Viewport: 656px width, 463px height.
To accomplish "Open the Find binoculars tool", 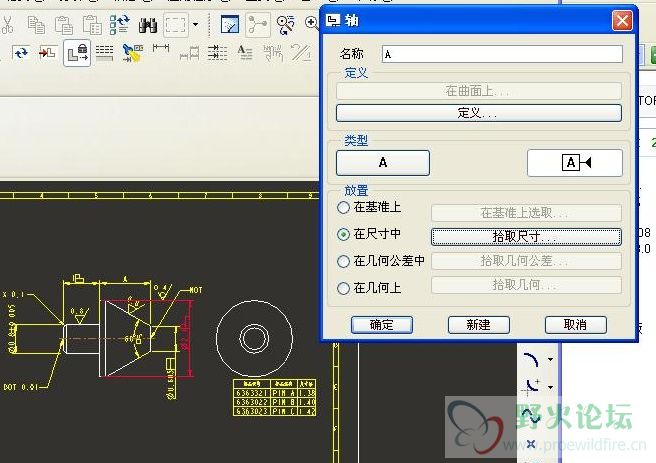I will click(148, 26).
